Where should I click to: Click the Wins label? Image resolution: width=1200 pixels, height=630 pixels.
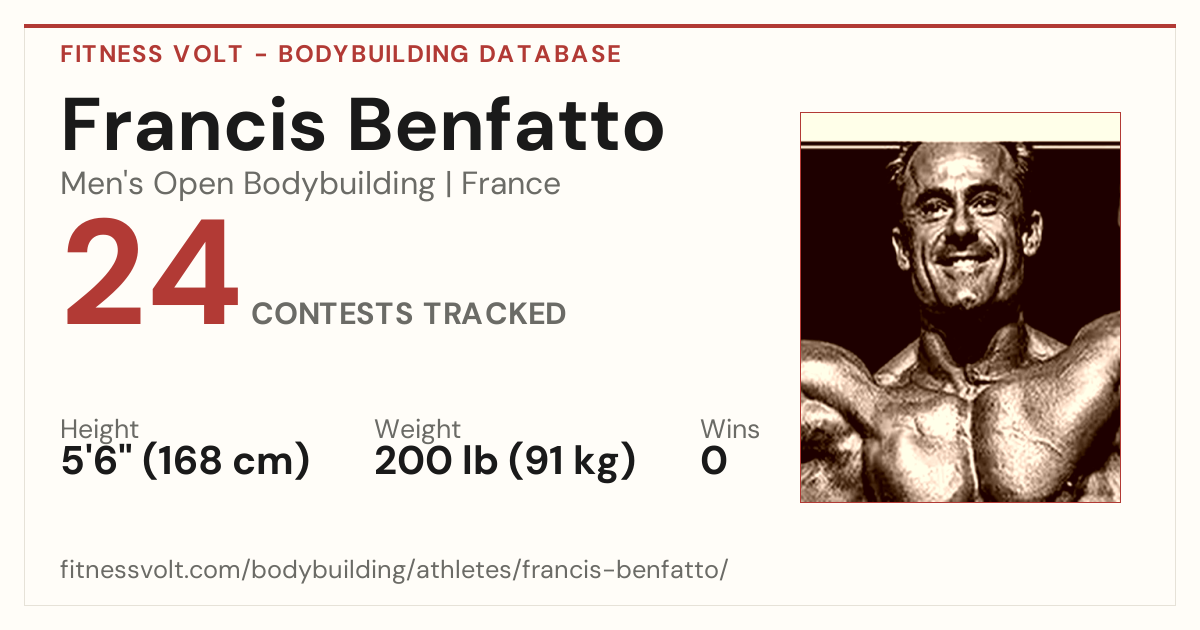(x=730, y=430)
